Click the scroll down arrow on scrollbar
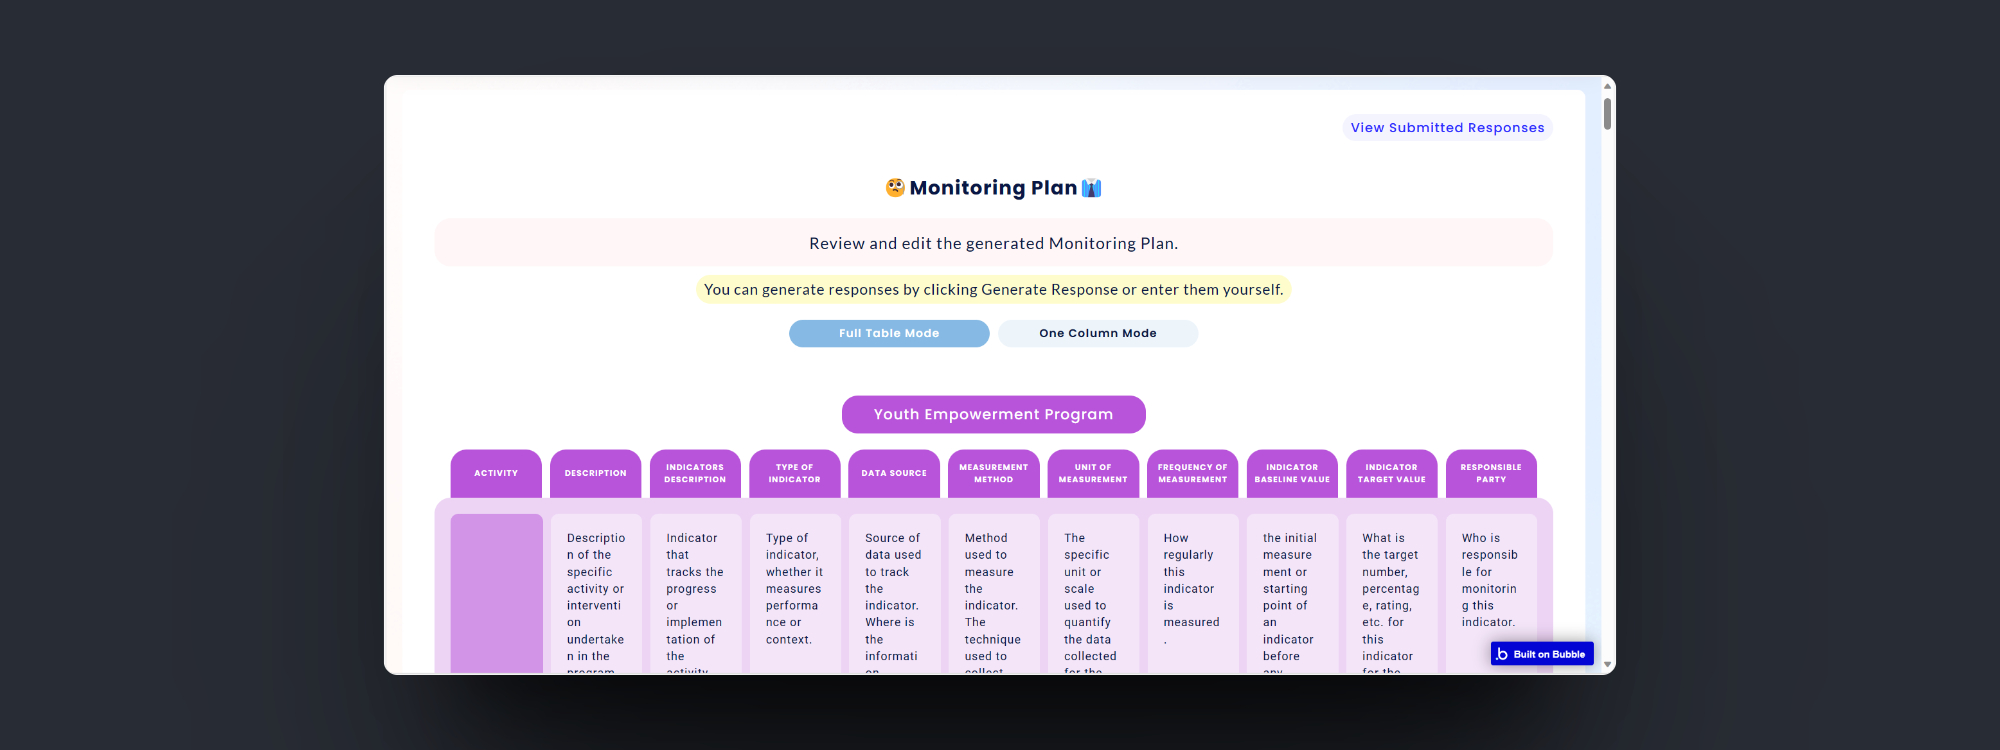2000x750 pixels. [1607, 664]
